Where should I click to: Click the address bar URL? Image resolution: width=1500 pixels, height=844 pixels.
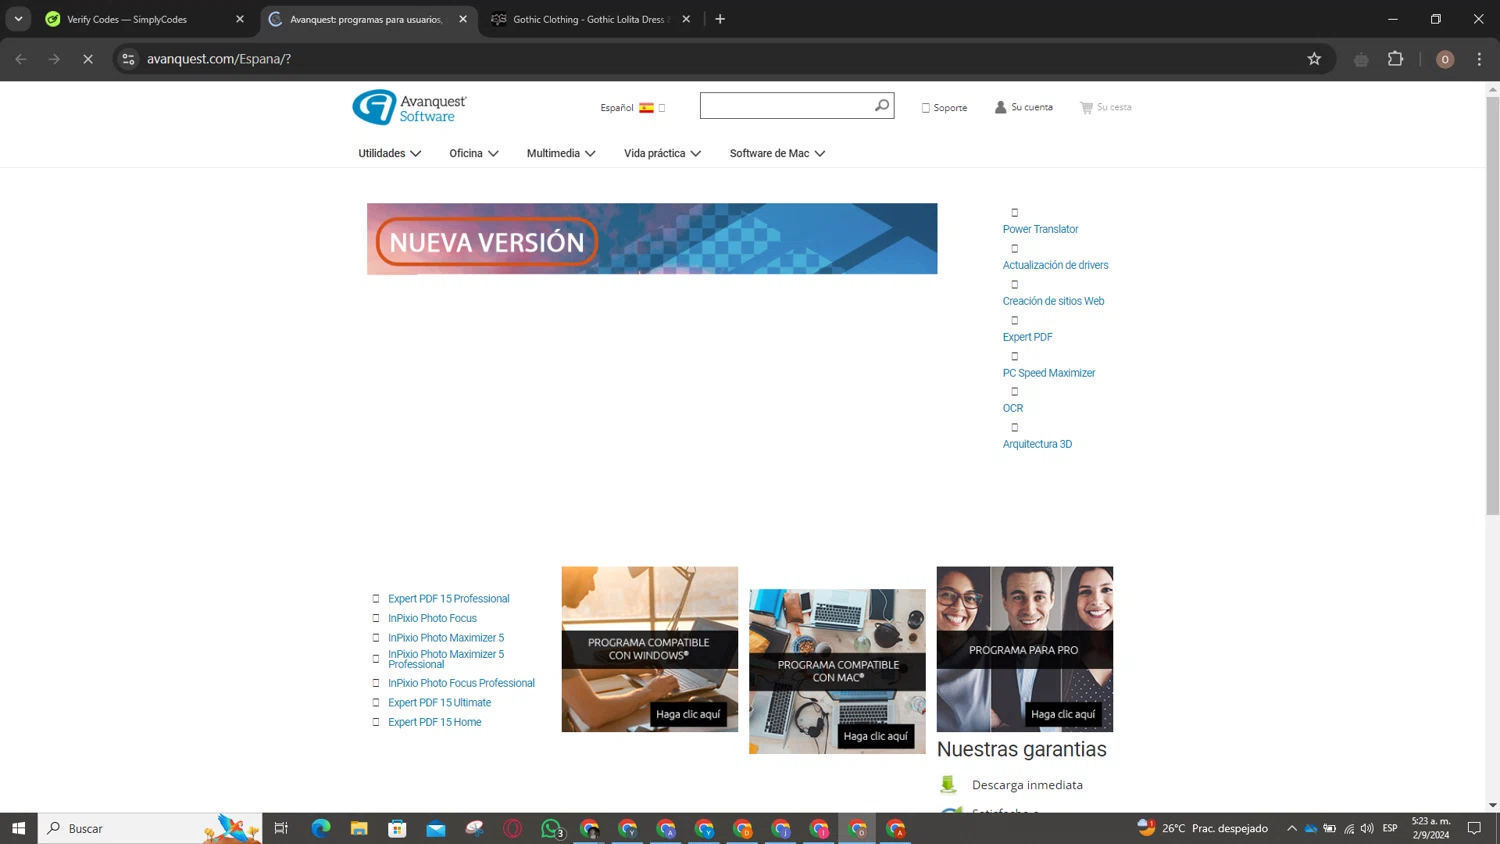tap(219, 59)
